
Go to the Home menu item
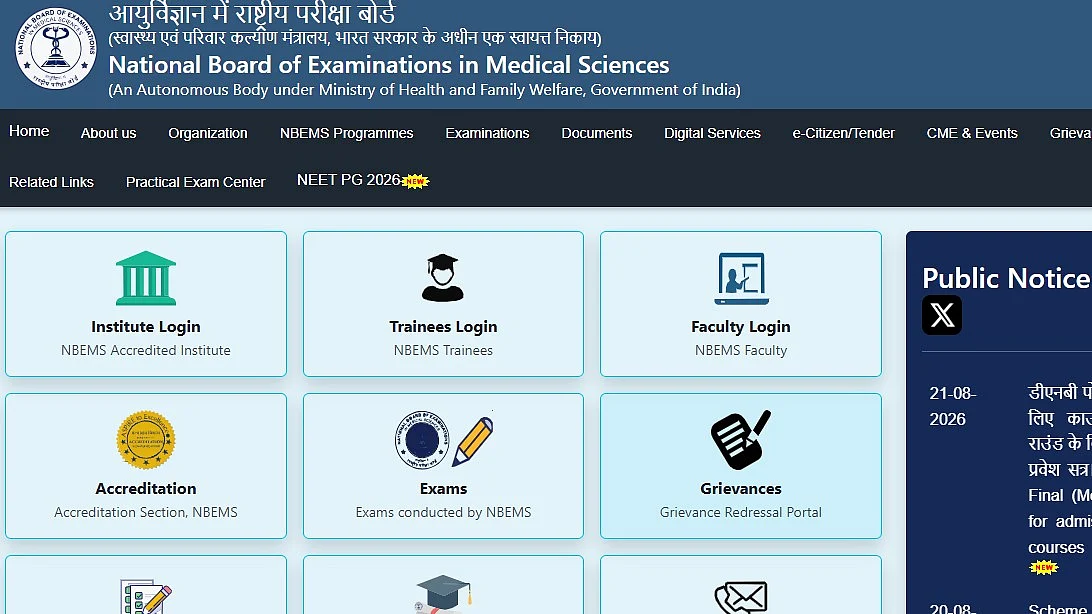29,132
